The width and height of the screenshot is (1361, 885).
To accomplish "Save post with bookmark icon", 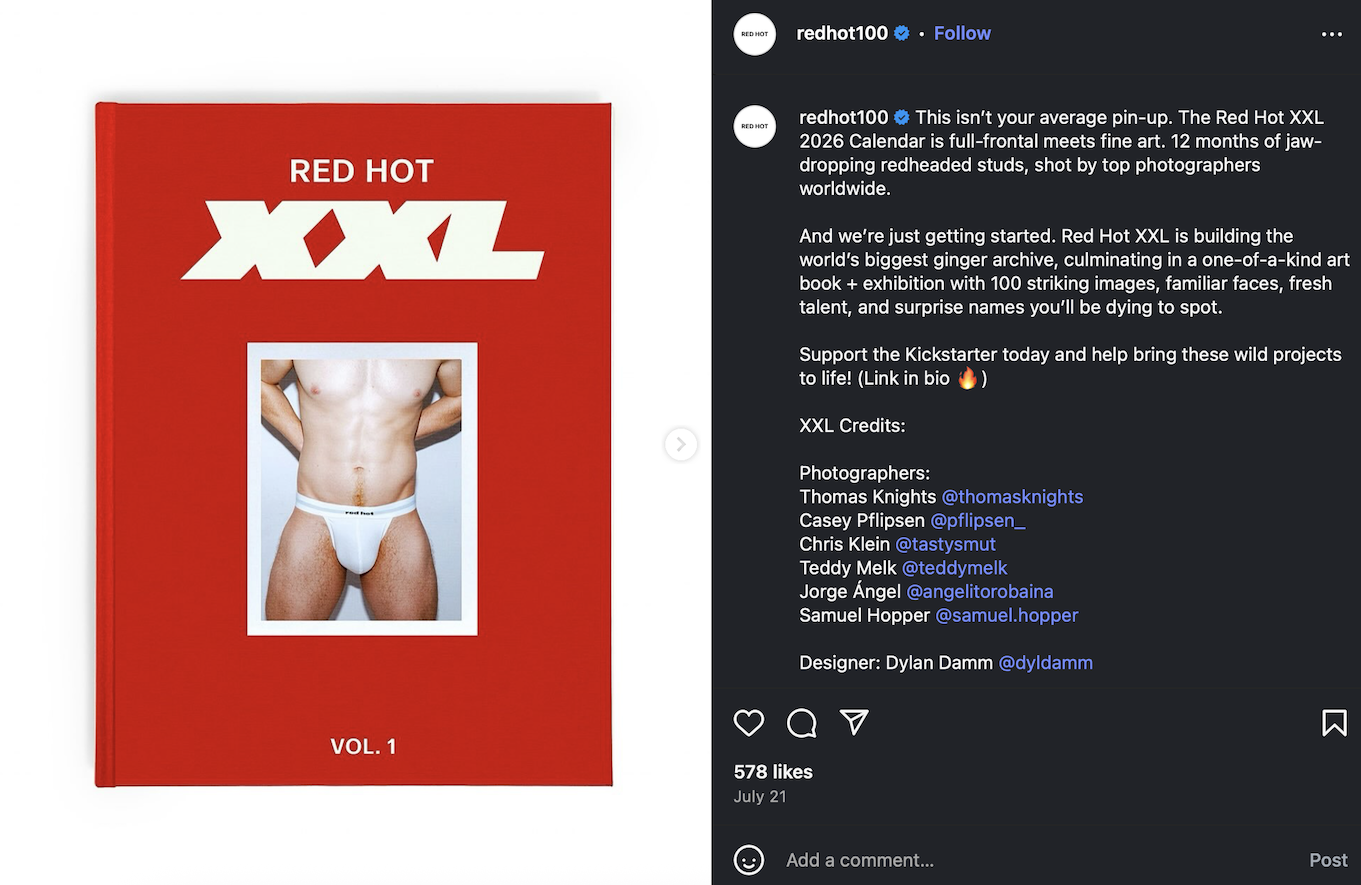I will pyautogui.click(x=1334, y=723).
